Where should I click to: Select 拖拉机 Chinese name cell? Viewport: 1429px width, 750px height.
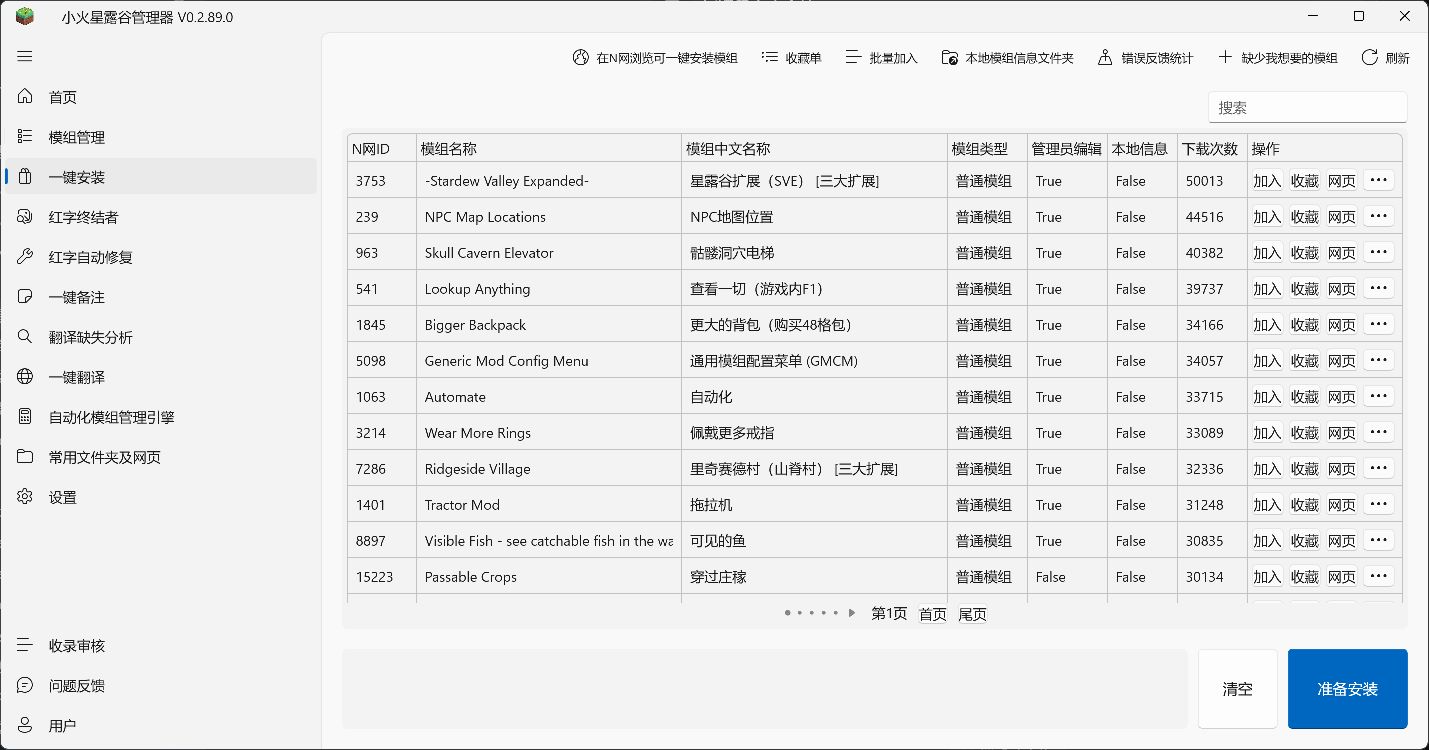click(x=814, y=505)
